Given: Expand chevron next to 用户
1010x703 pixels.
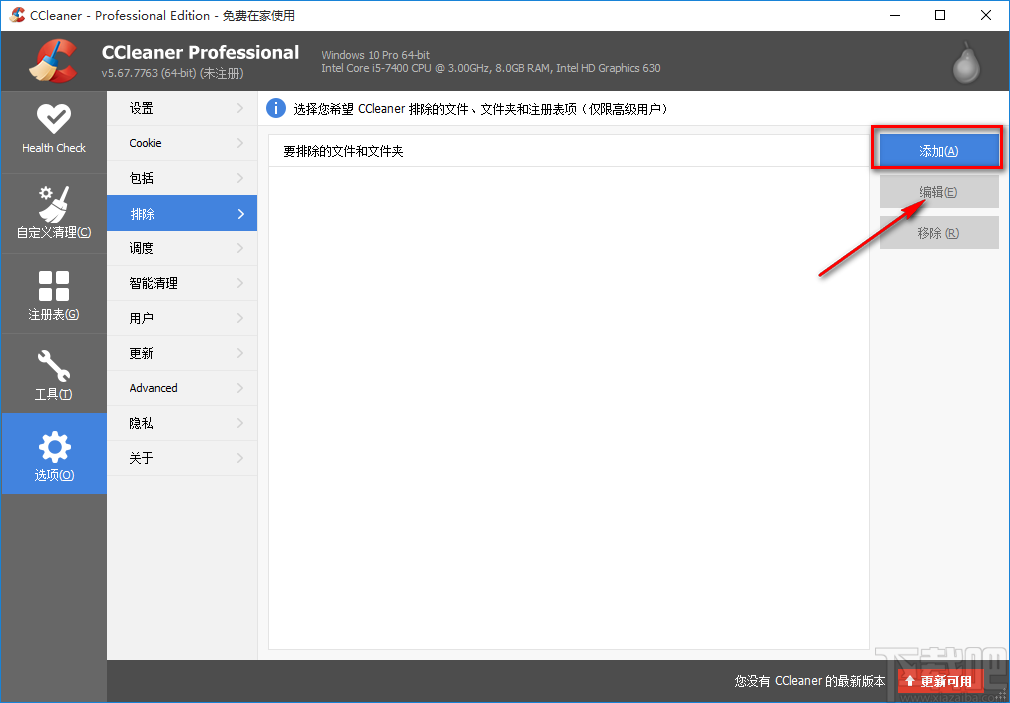Looking at the screenshot, I should 240,318.
